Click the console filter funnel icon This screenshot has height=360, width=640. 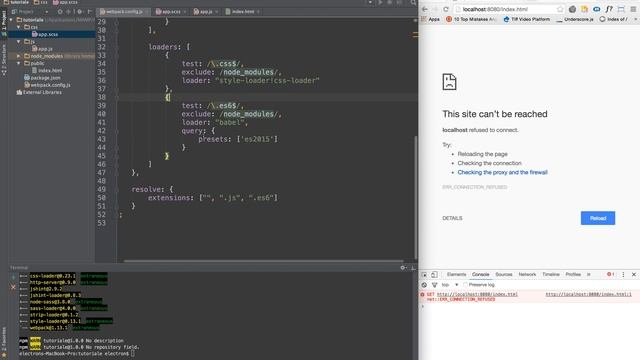[x=434, y=284]
